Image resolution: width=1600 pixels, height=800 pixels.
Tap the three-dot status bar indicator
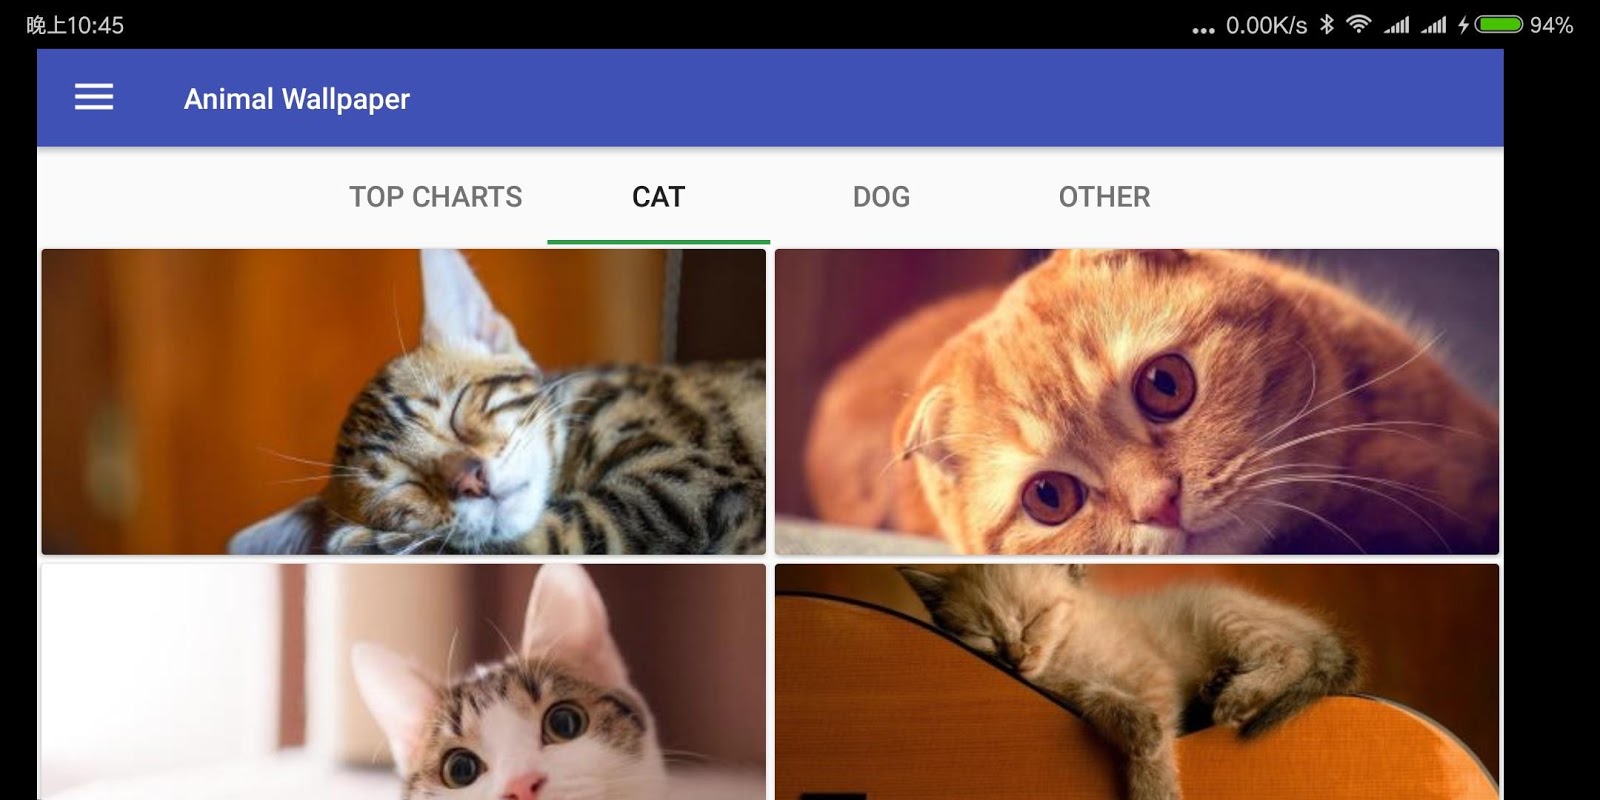click(x=1203, y=30)
